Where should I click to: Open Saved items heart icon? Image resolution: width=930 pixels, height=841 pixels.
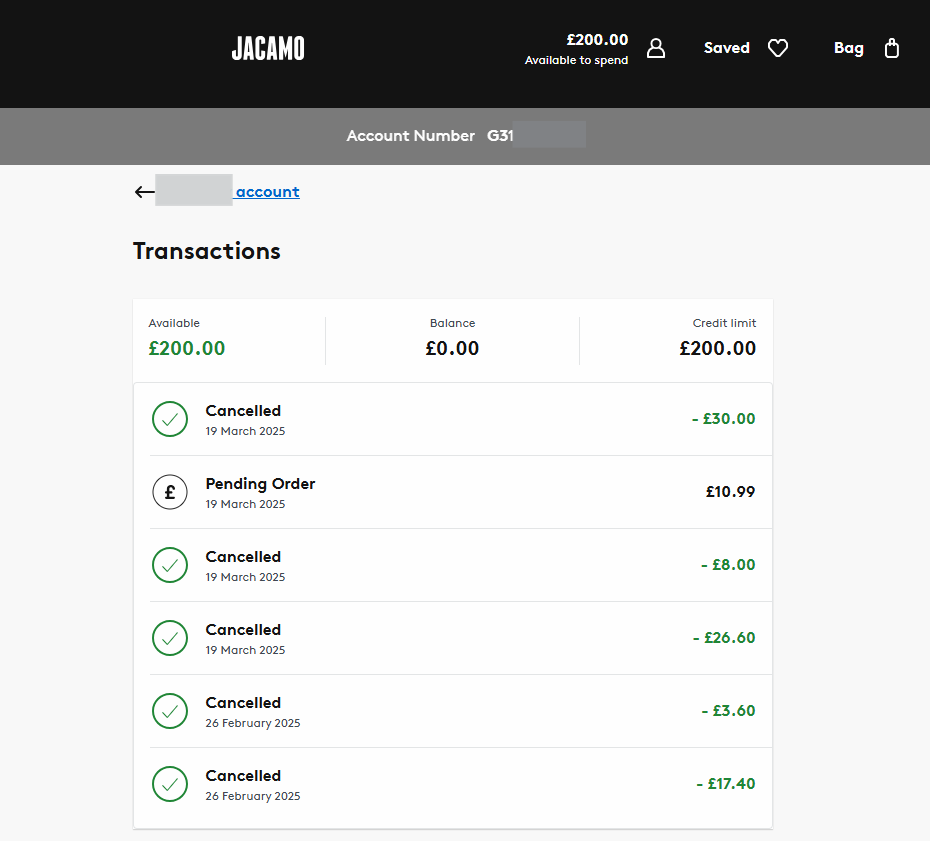point(778,48)
